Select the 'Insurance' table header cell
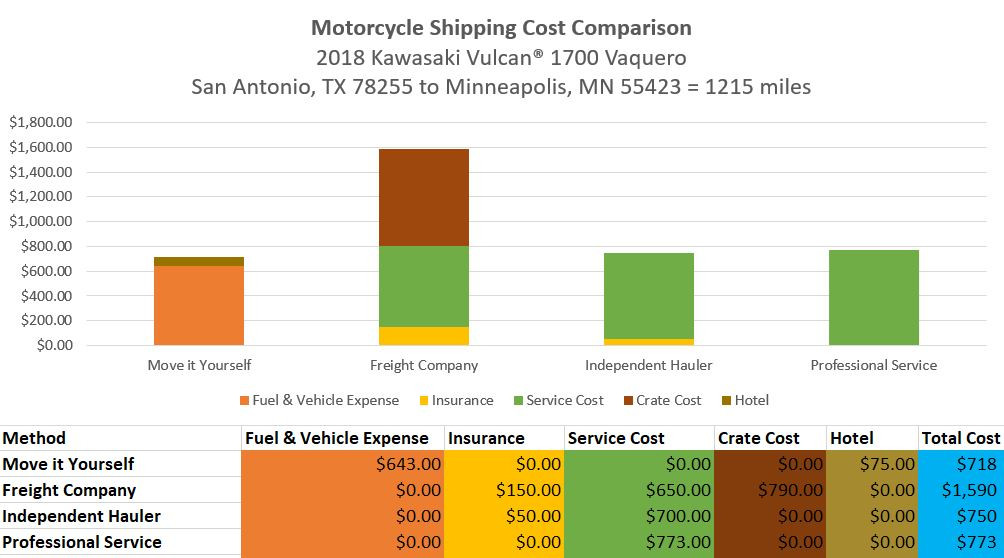 (x=504, y=438)
